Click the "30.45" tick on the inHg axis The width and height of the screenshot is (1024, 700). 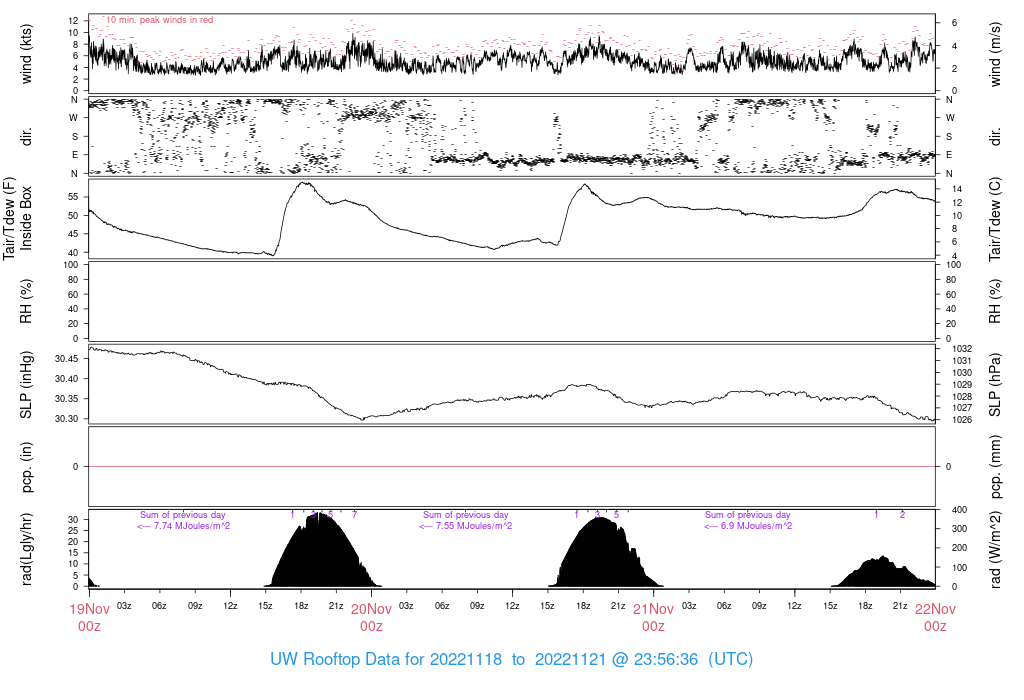tap(67, 358)
